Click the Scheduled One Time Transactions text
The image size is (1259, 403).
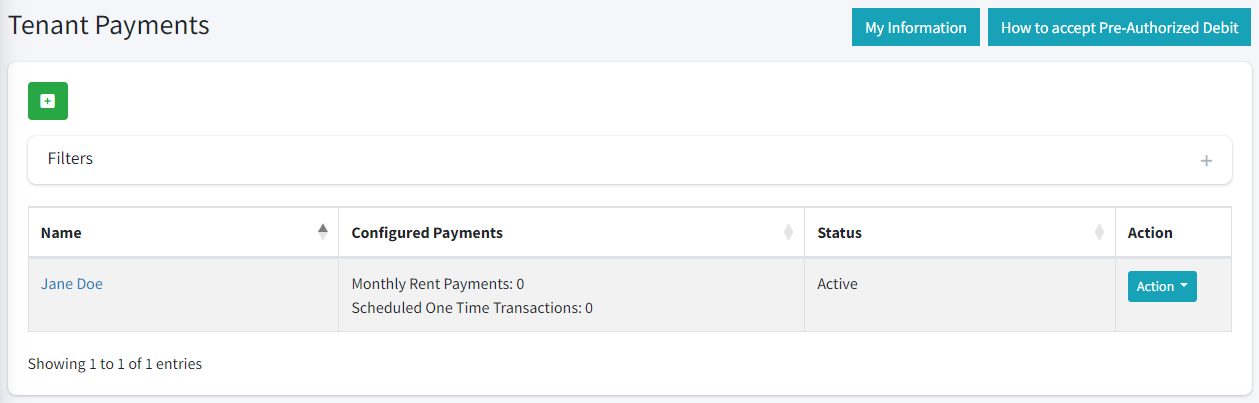pyautogui.click(x=472, y=308)
